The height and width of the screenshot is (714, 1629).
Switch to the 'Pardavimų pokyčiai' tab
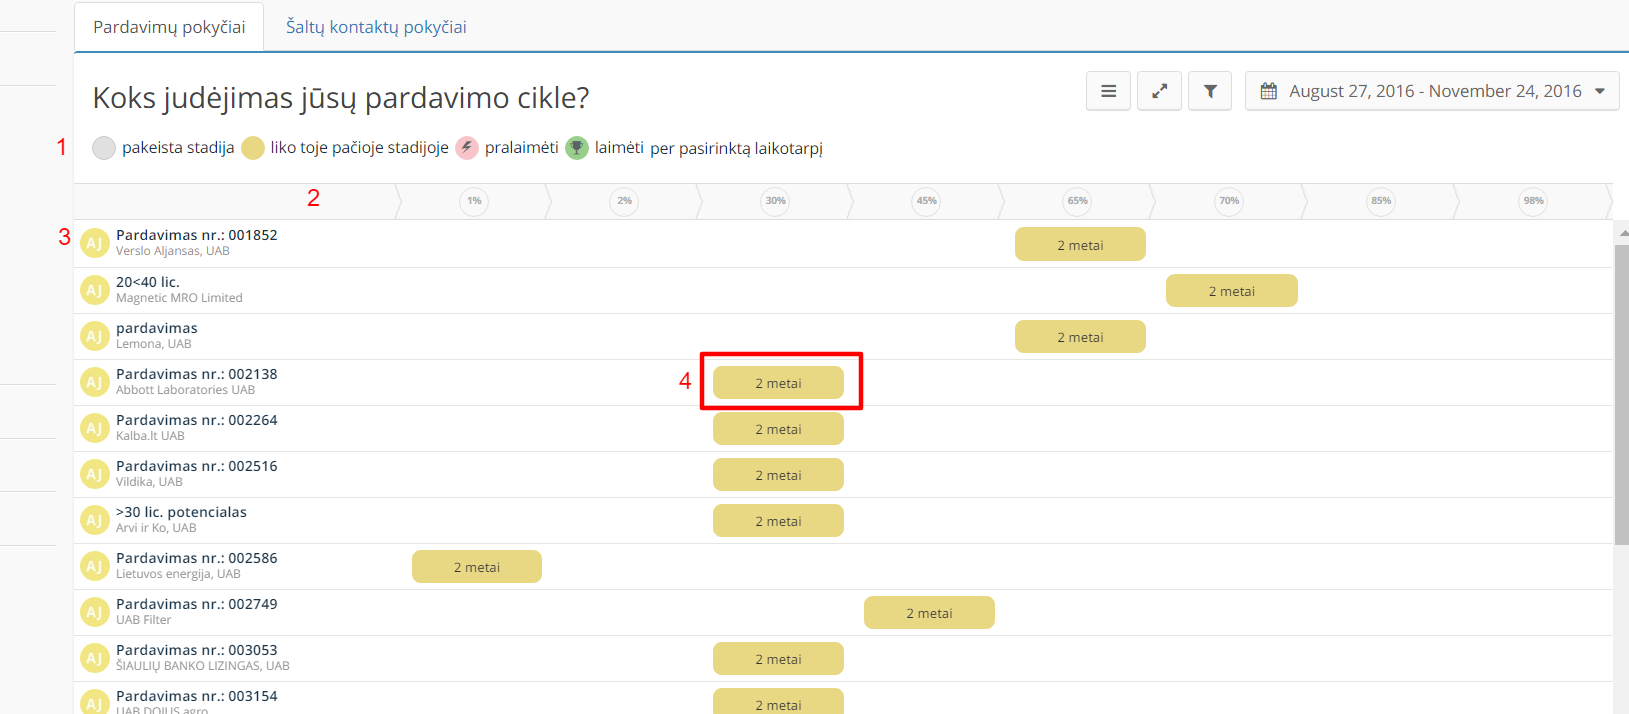(169, 27)
